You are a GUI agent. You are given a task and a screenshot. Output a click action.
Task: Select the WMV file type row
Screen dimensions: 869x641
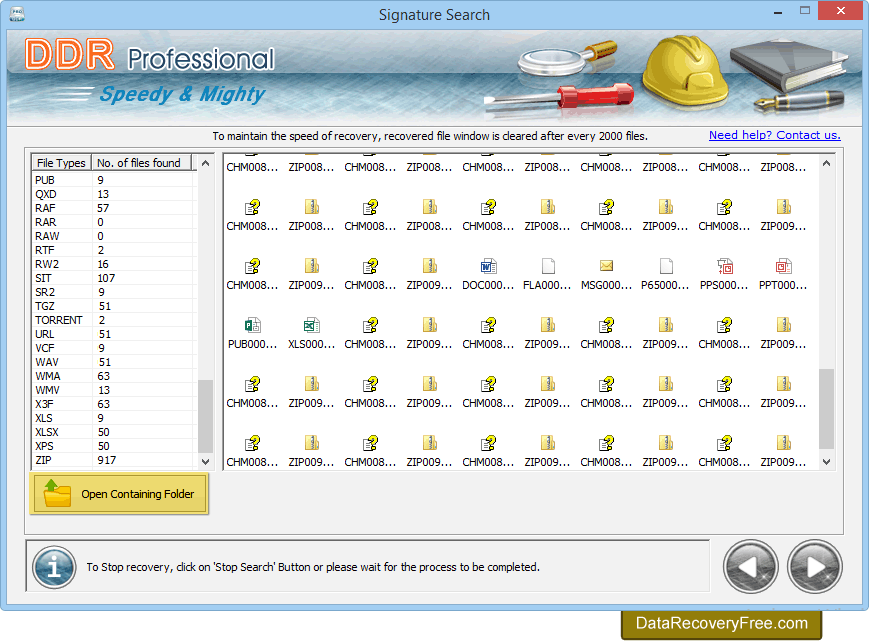(114, 390)
